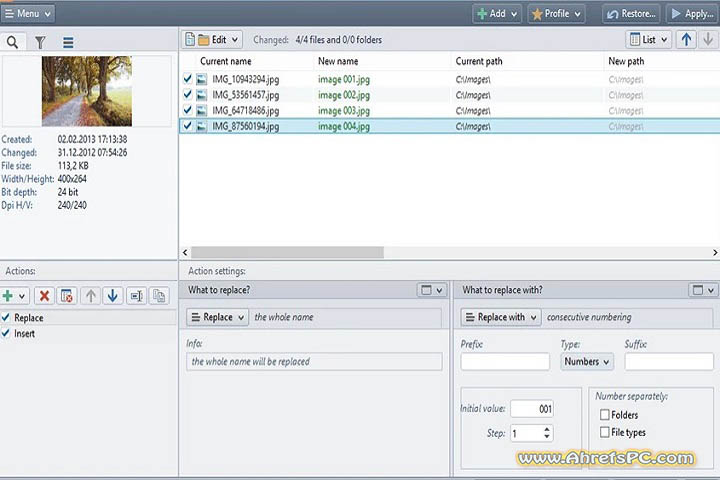720x480 pixels.
Task: Click image icon of IMG_53561457.jpg
Action: point(202,95)
